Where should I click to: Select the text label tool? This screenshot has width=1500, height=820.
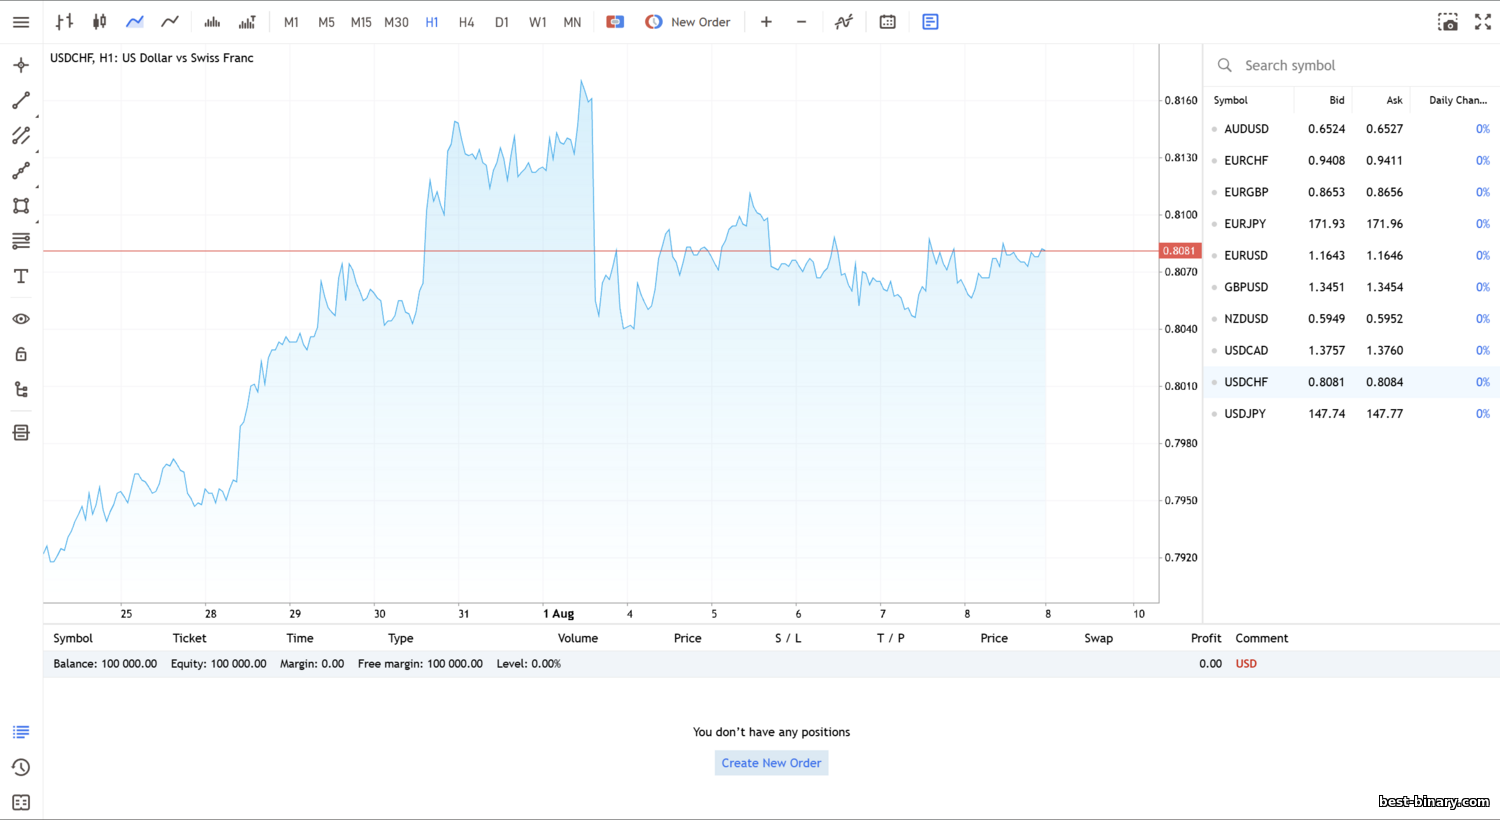point(21,277)
